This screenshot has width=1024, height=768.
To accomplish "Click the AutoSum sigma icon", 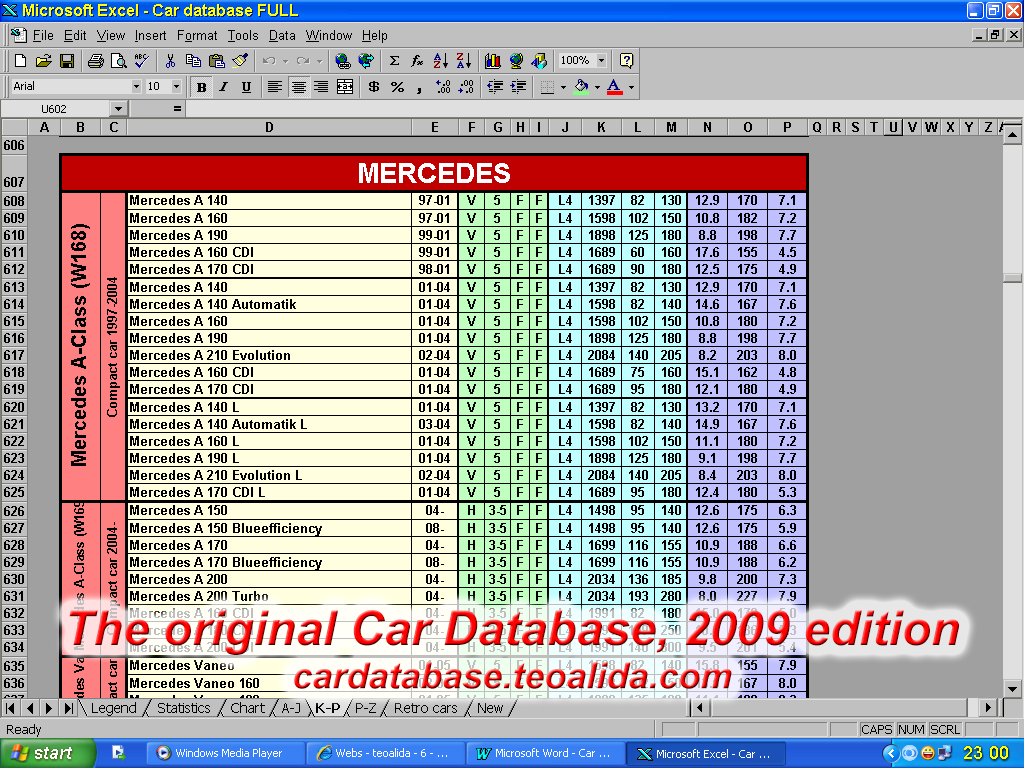I will tap(394, 61).
